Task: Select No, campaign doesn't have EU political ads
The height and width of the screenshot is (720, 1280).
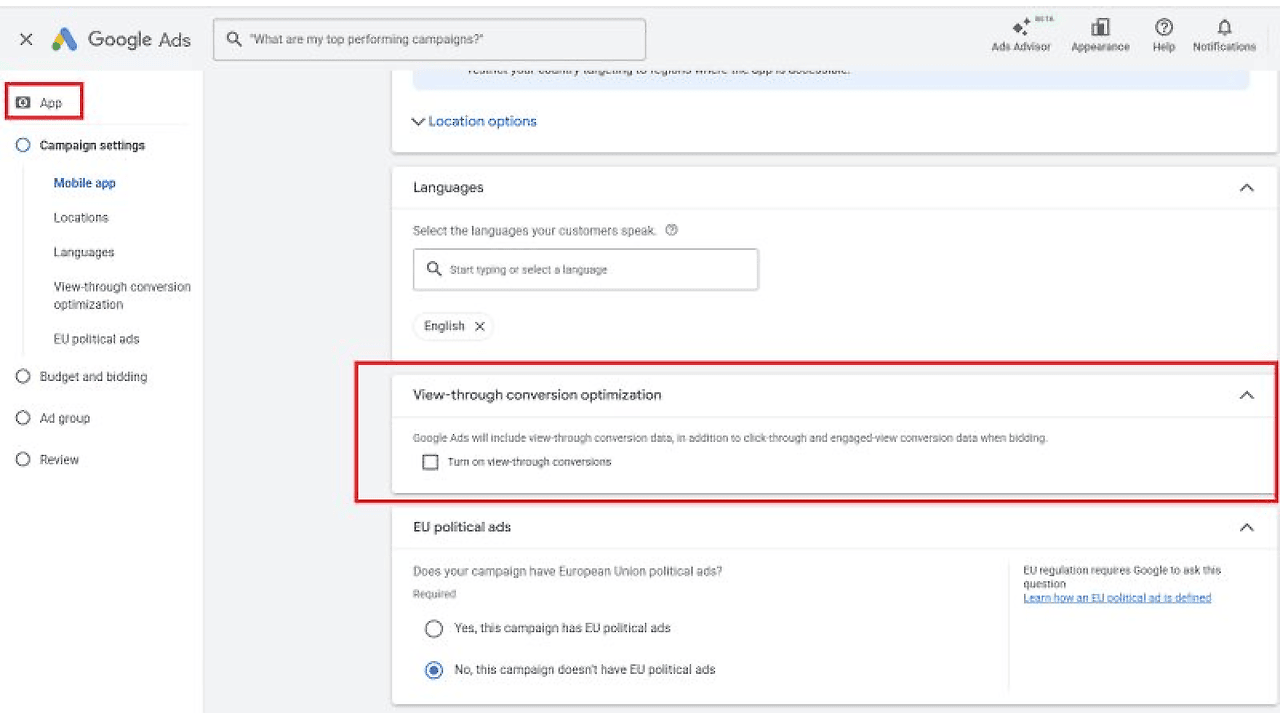Action: tap(434, 670)
